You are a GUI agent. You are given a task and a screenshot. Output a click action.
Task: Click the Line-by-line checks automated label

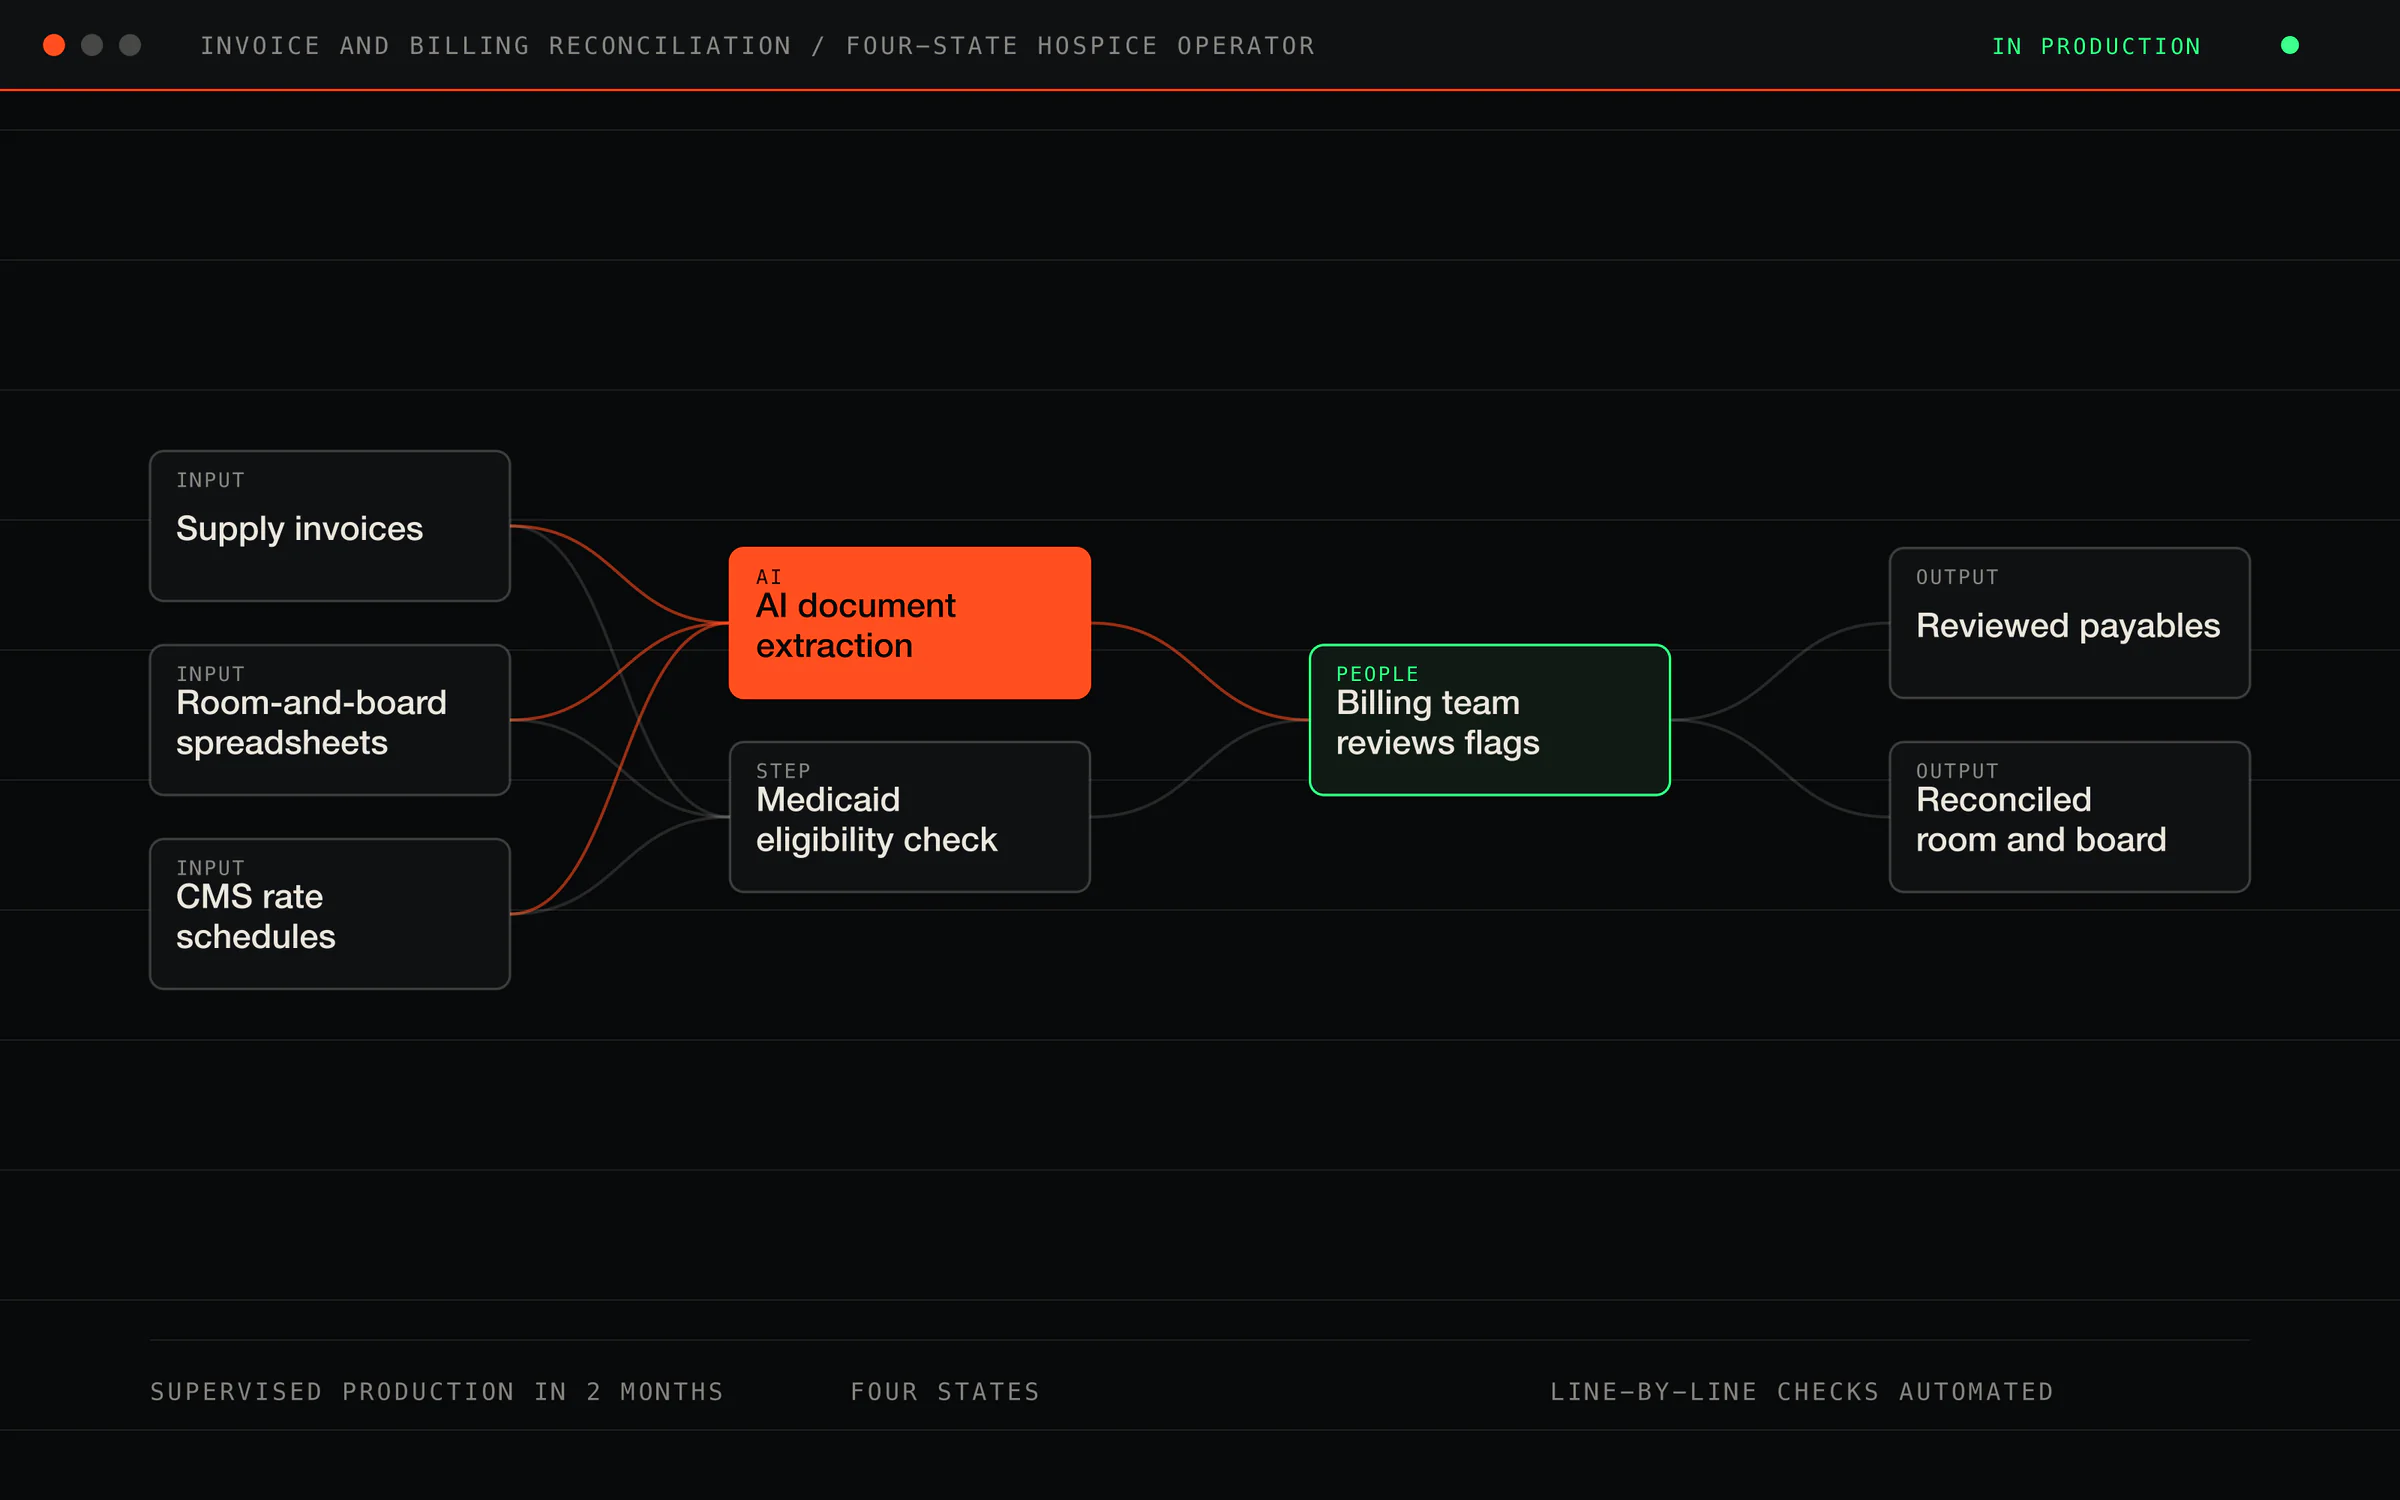point(1802,1392)
